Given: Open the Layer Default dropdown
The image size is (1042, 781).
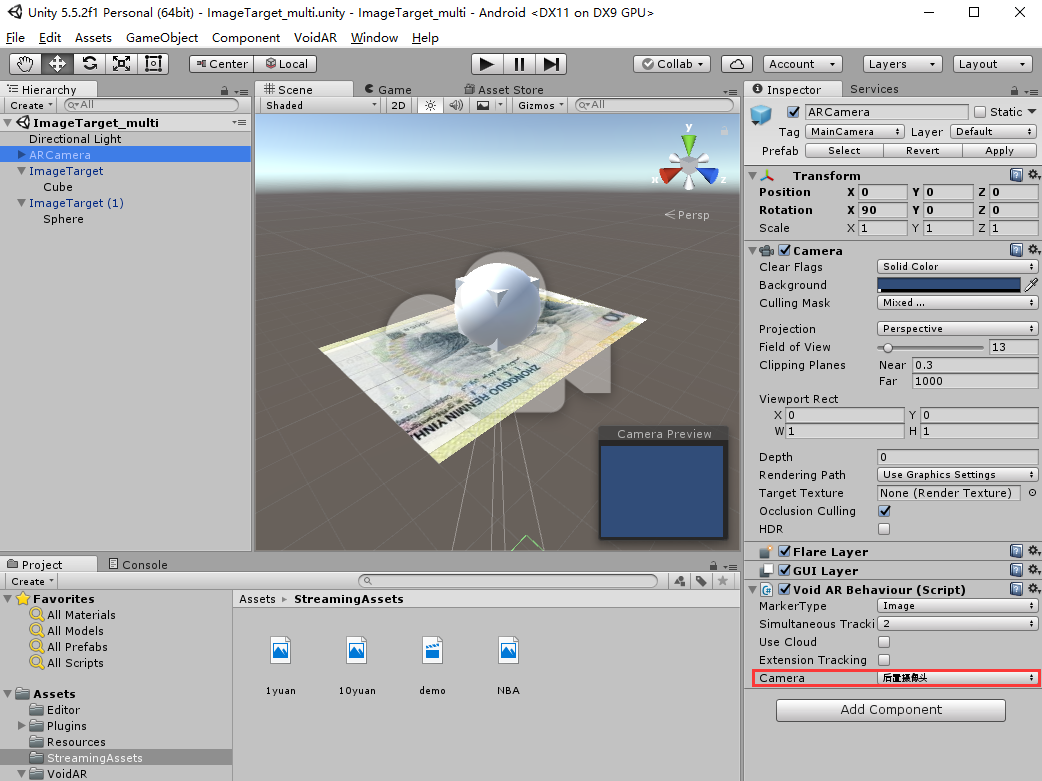Looking at the screenshot, I should click(x=993, y=132).
